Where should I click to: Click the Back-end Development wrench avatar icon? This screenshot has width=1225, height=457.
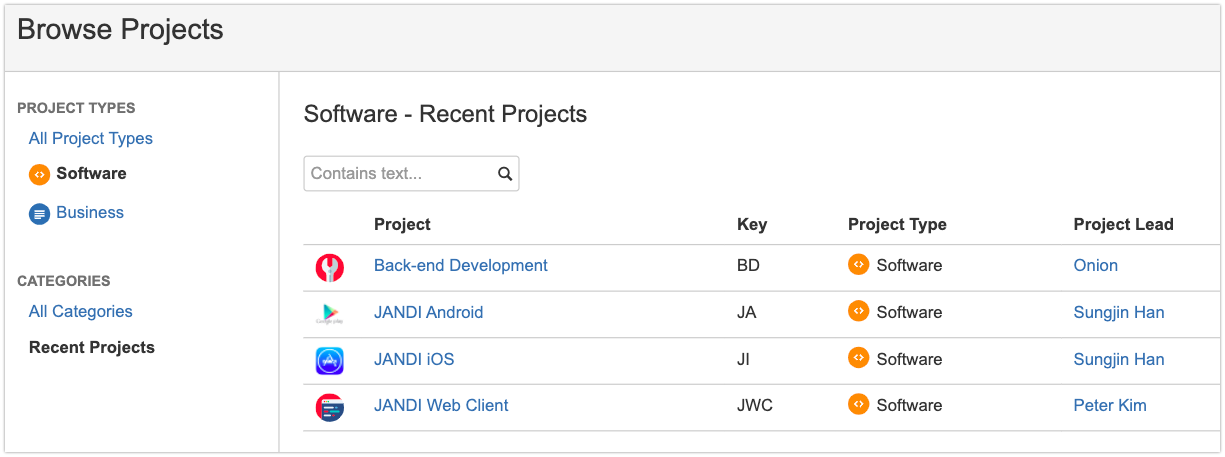click(330, 267)
